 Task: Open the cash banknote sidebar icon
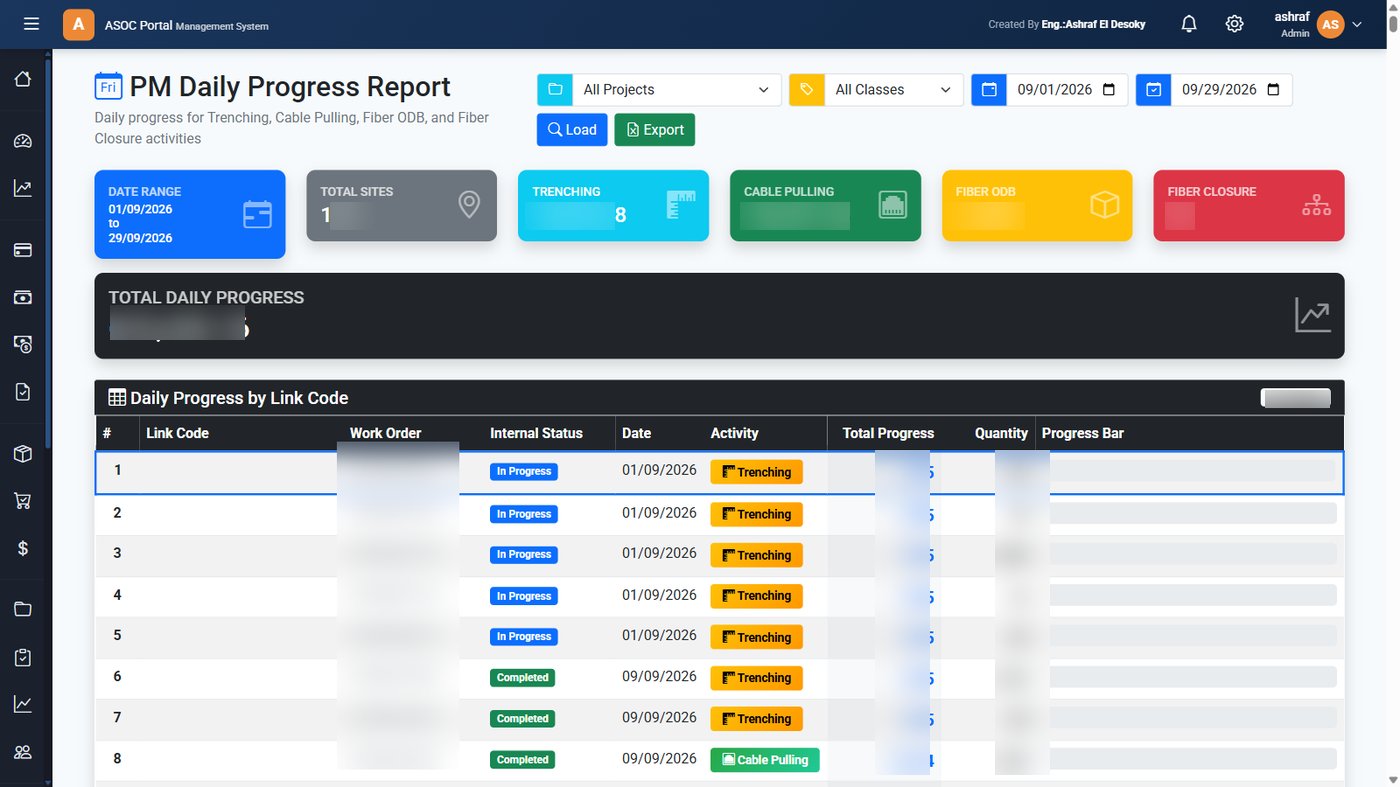(23, 297)
